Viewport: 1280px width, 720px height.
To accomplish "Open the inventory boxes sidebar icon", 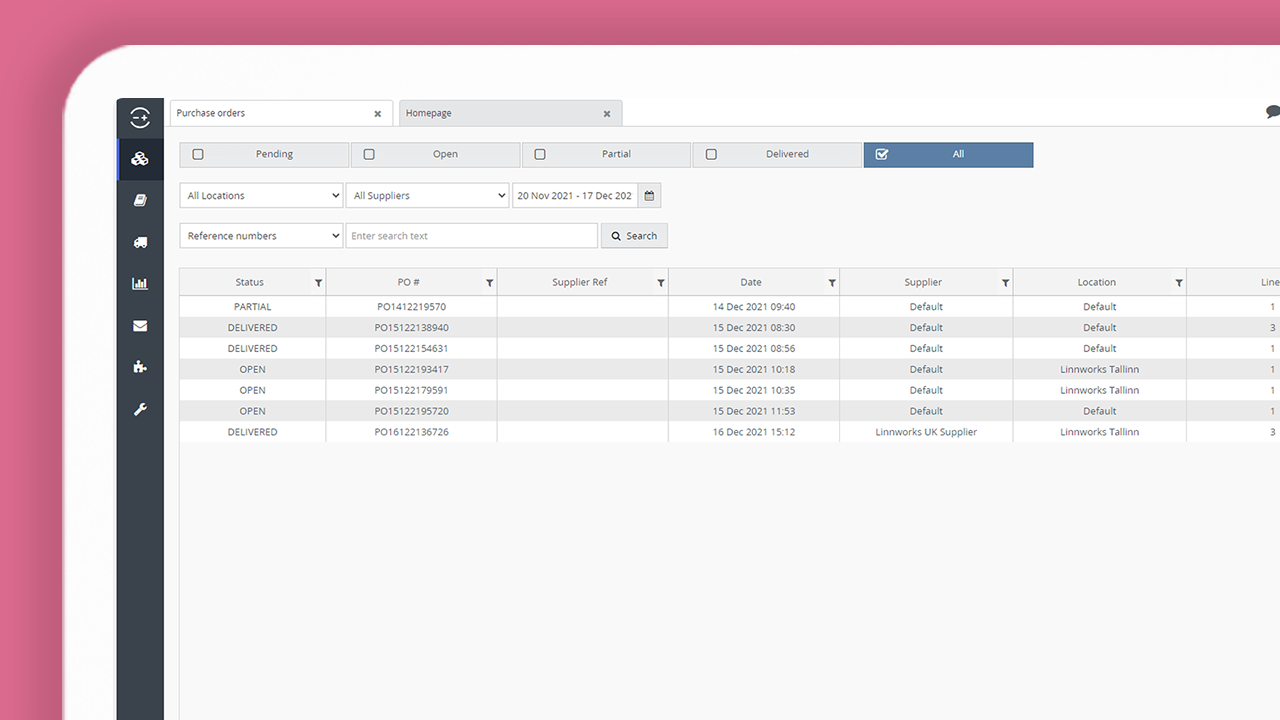I will coord(140,159).
